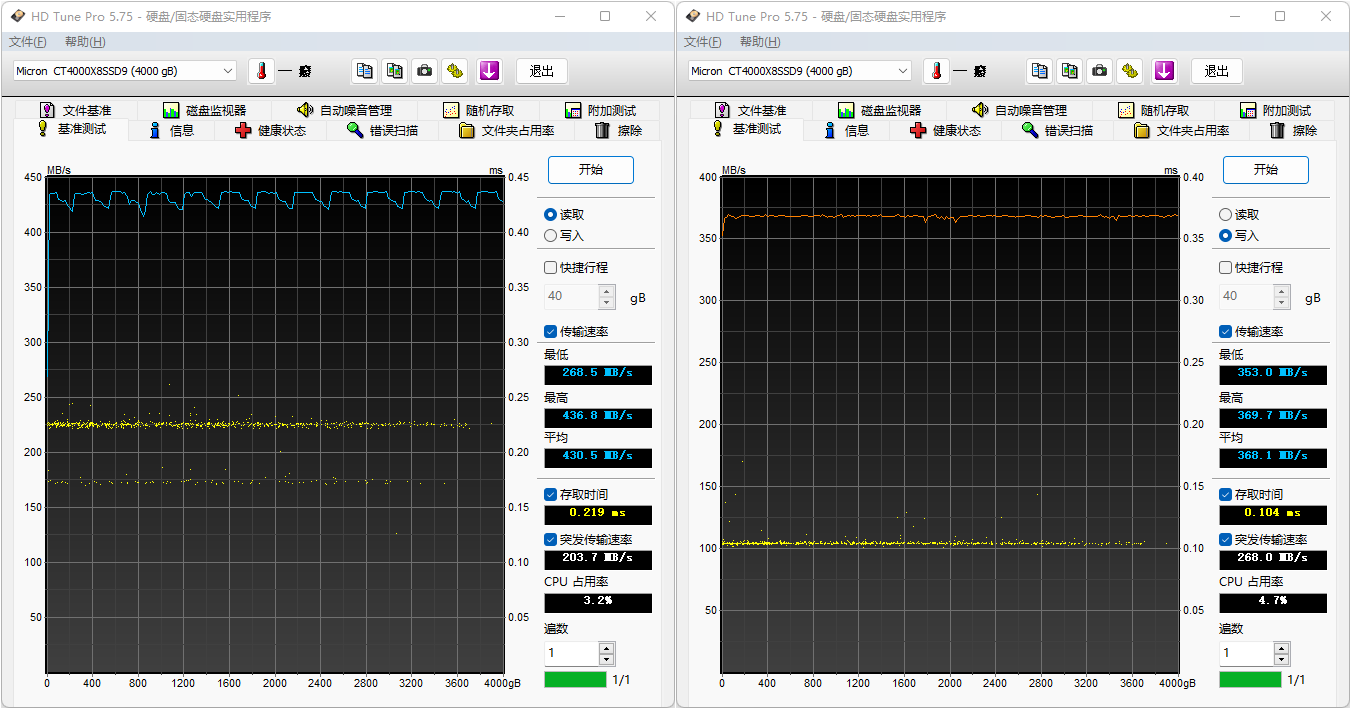Click 快捷行程 gB spinner in right window
Viewport: 1351px width, 709px height.
1282,297
